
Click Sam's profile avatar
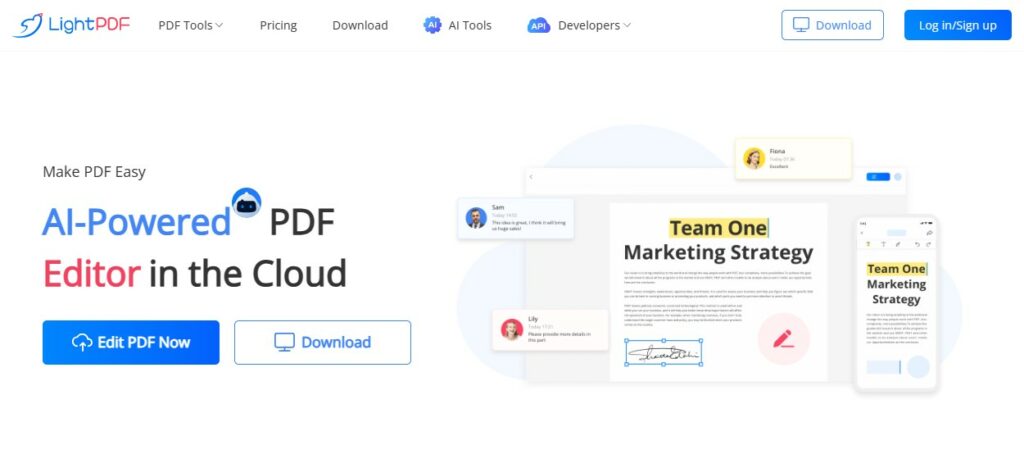[x=476, y=219]
